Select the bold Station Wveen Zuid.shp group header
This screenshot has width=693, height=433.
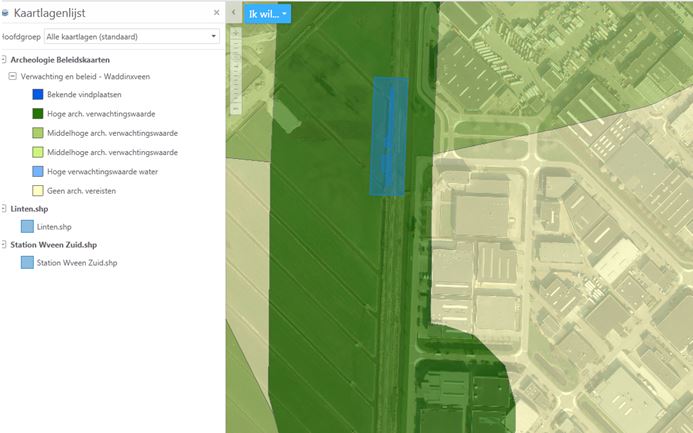point(53,244)
